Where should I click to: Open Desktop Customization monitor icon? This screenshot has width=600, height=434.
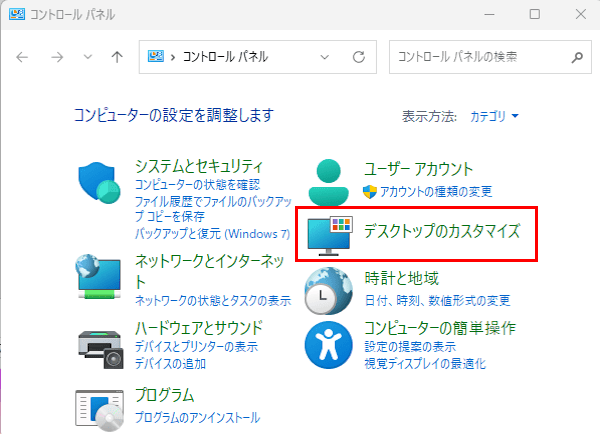tap(330, 236)
